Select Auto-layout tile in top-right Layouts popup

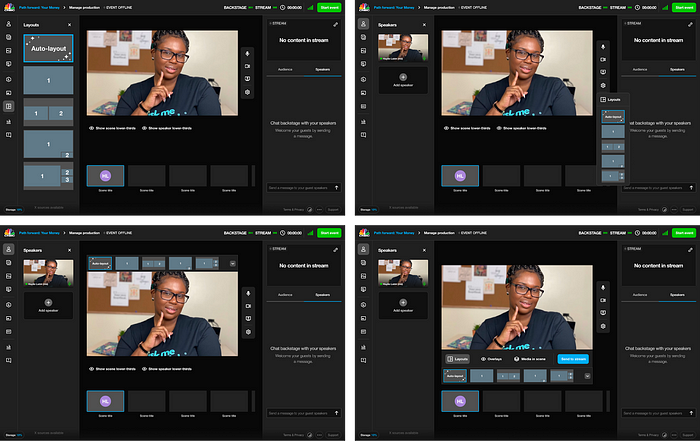[613, 116]
